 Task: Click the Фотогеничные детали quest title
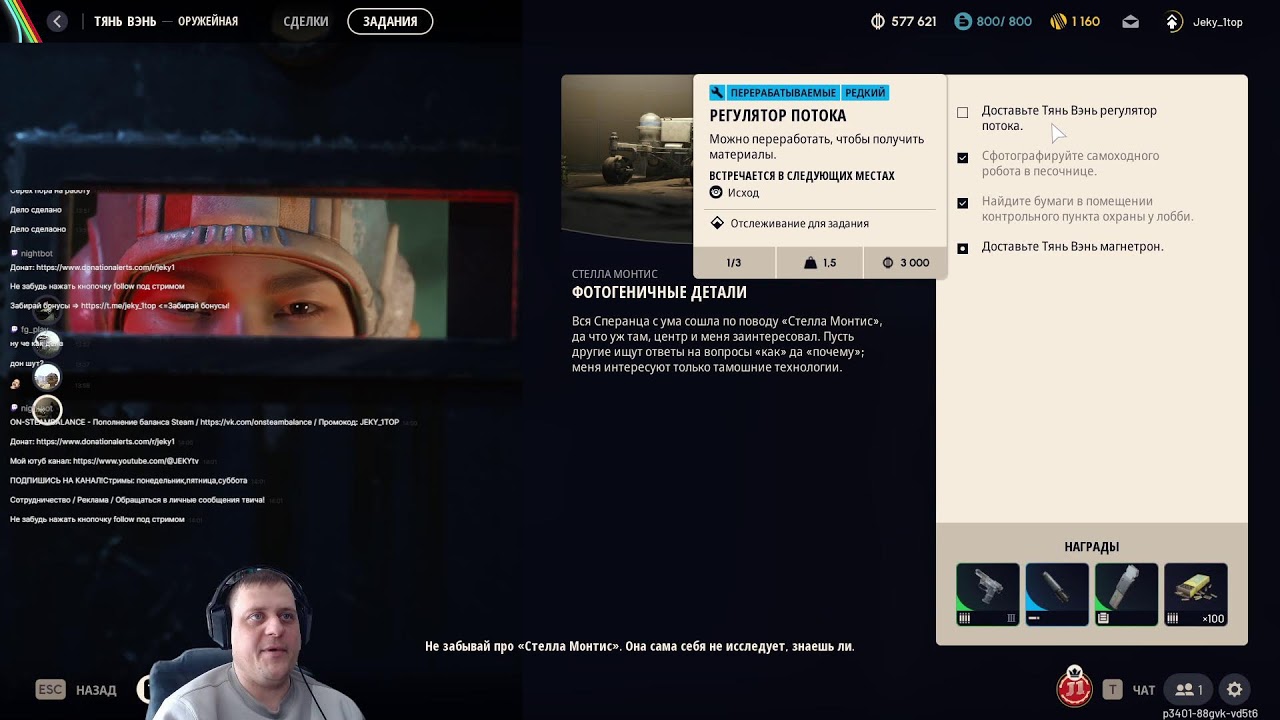click(x=659, y=292)
